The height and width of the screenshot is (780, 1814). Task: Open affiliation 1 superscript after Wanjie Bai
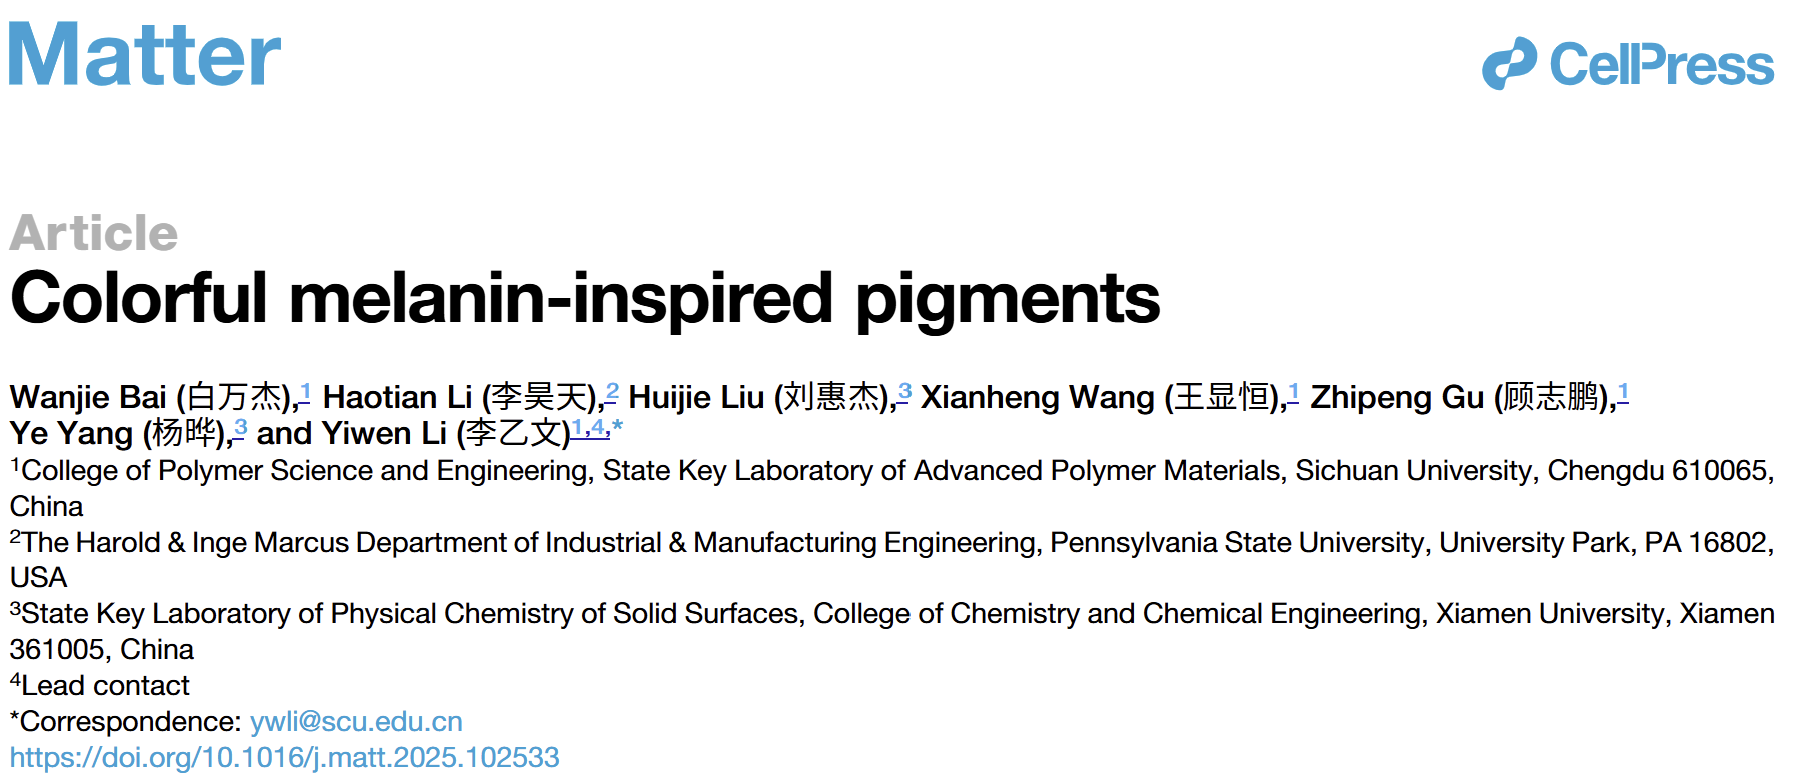coord(305,392)
